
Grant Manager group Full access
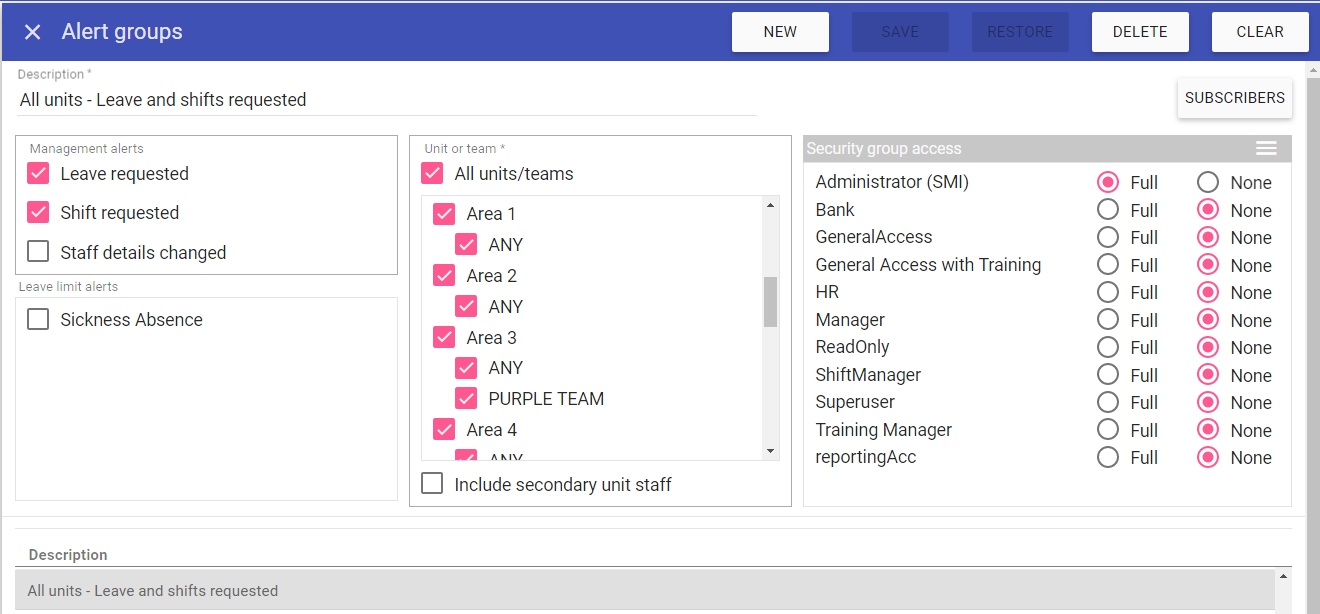pyautogui.click(x=1107, y=320)
